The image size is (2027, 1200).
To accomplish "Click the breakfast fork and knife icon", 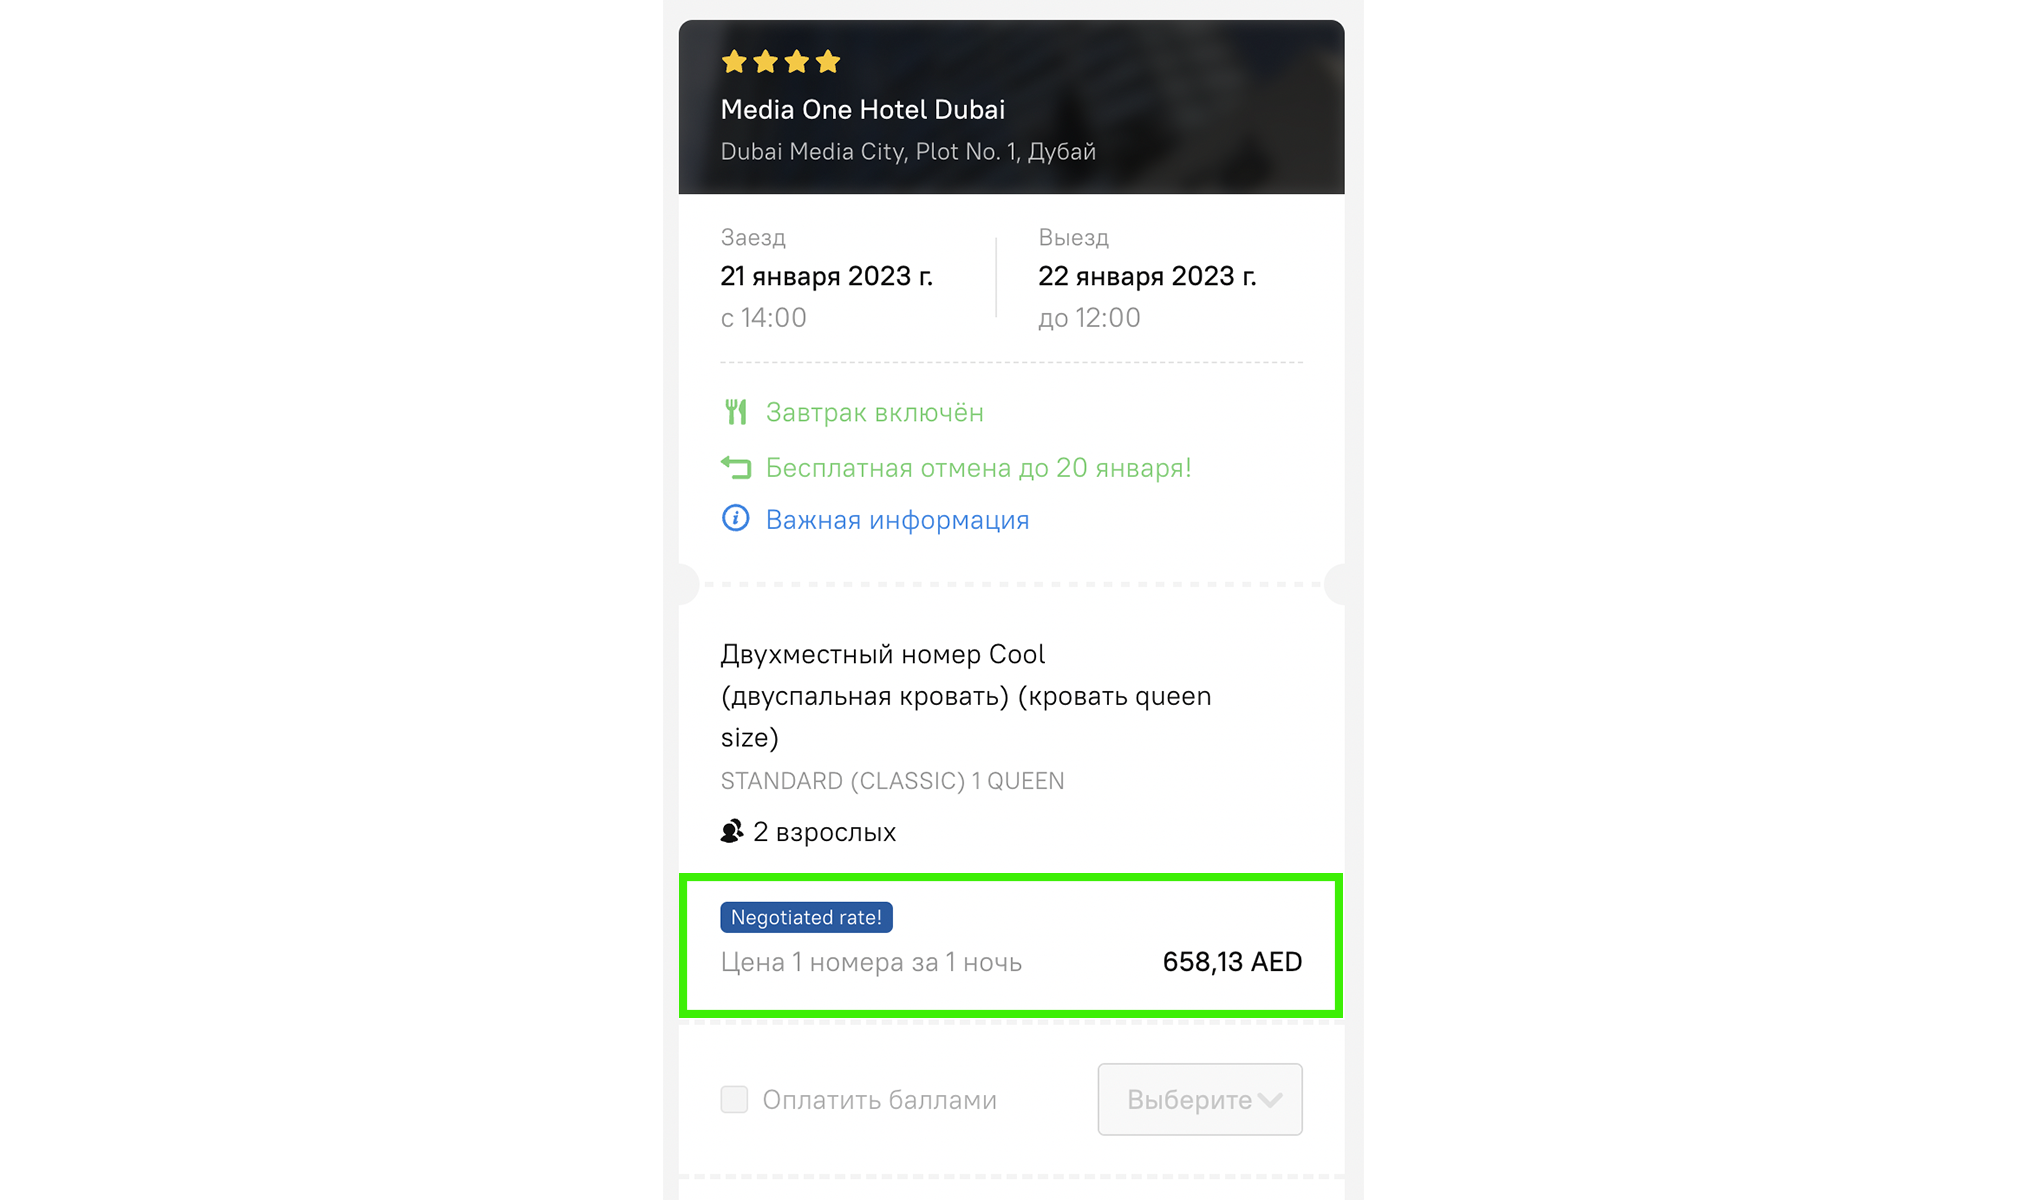I will [x=736, y=412].
